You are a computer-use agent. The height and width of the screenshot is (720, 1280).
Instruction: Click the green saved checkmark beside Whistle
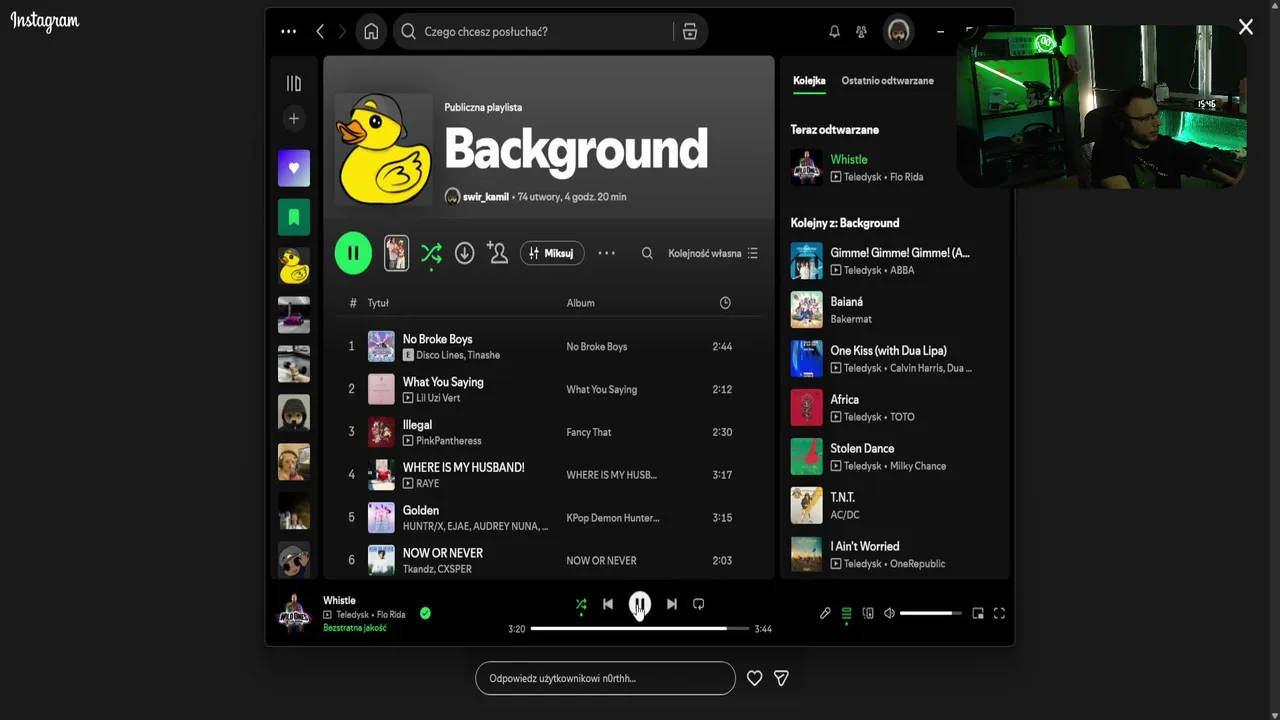click(x=425, y=613)
